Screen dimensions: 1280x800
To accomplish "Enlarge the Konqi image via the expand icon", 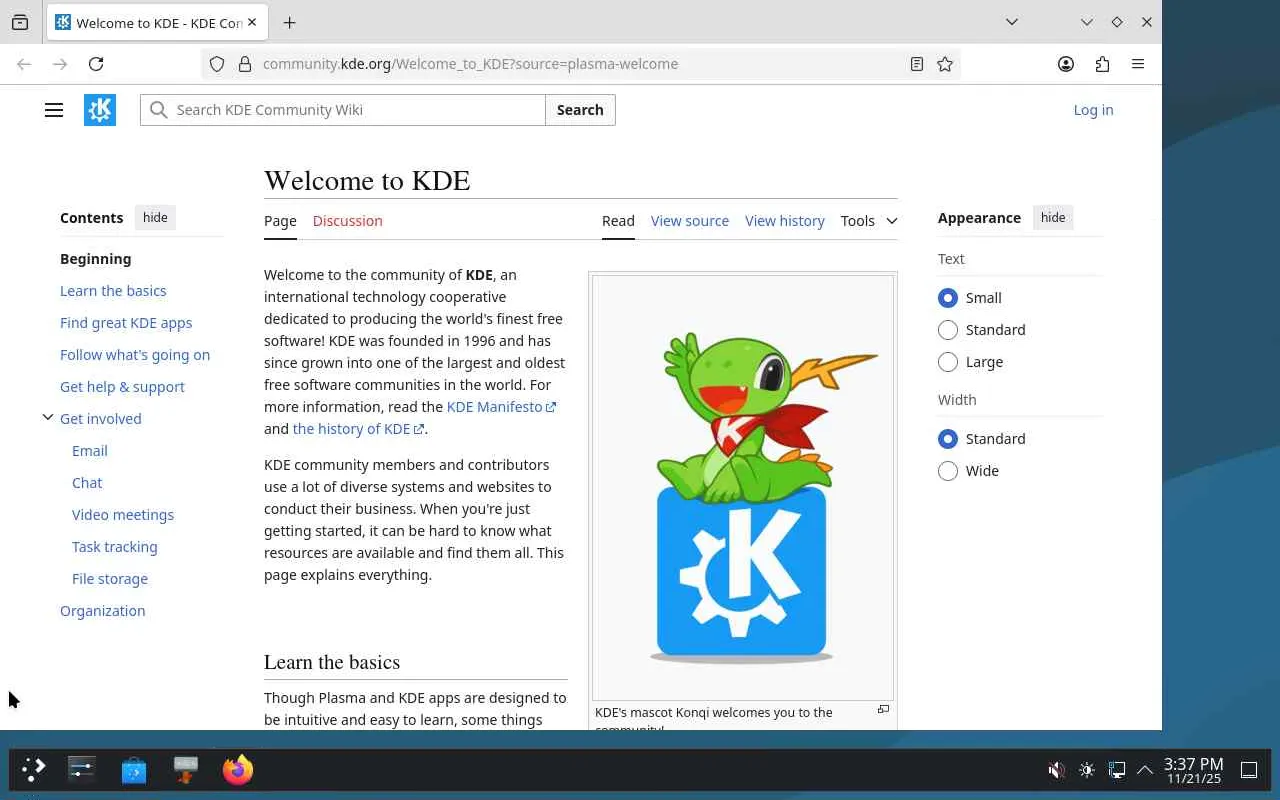I will 883,709.
